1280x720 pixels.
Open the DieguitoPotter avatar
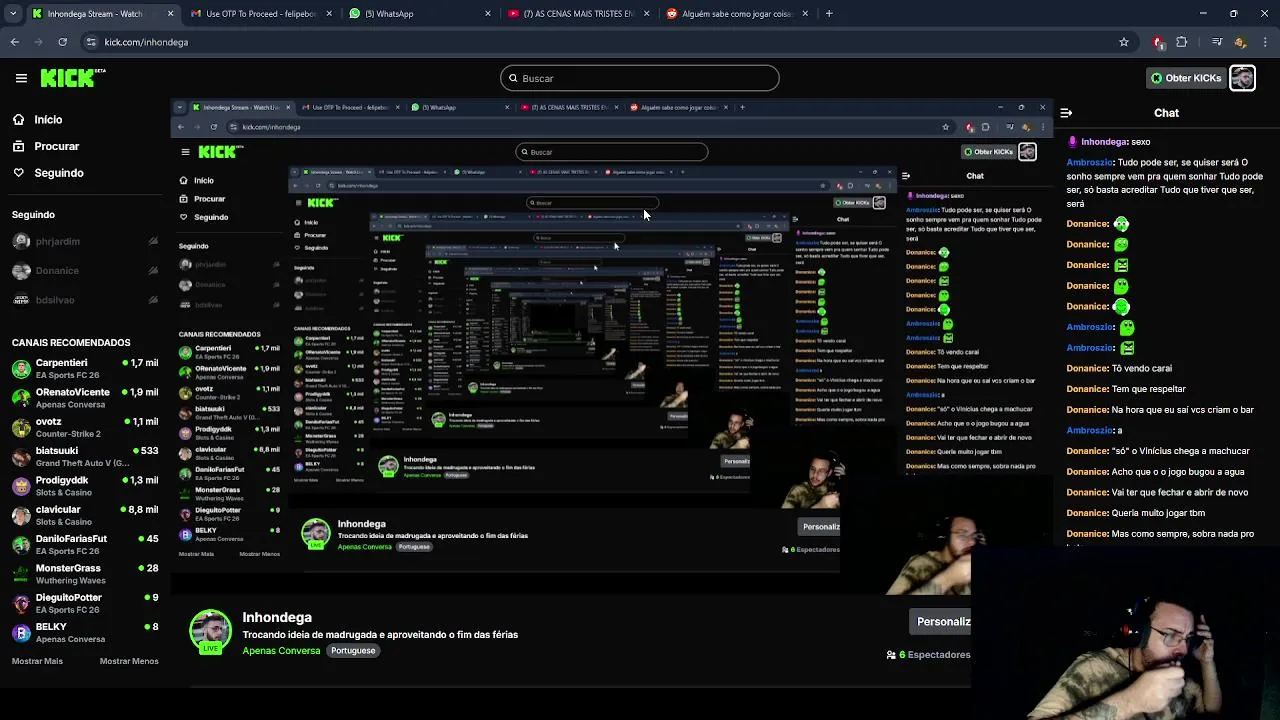(21, 603)
